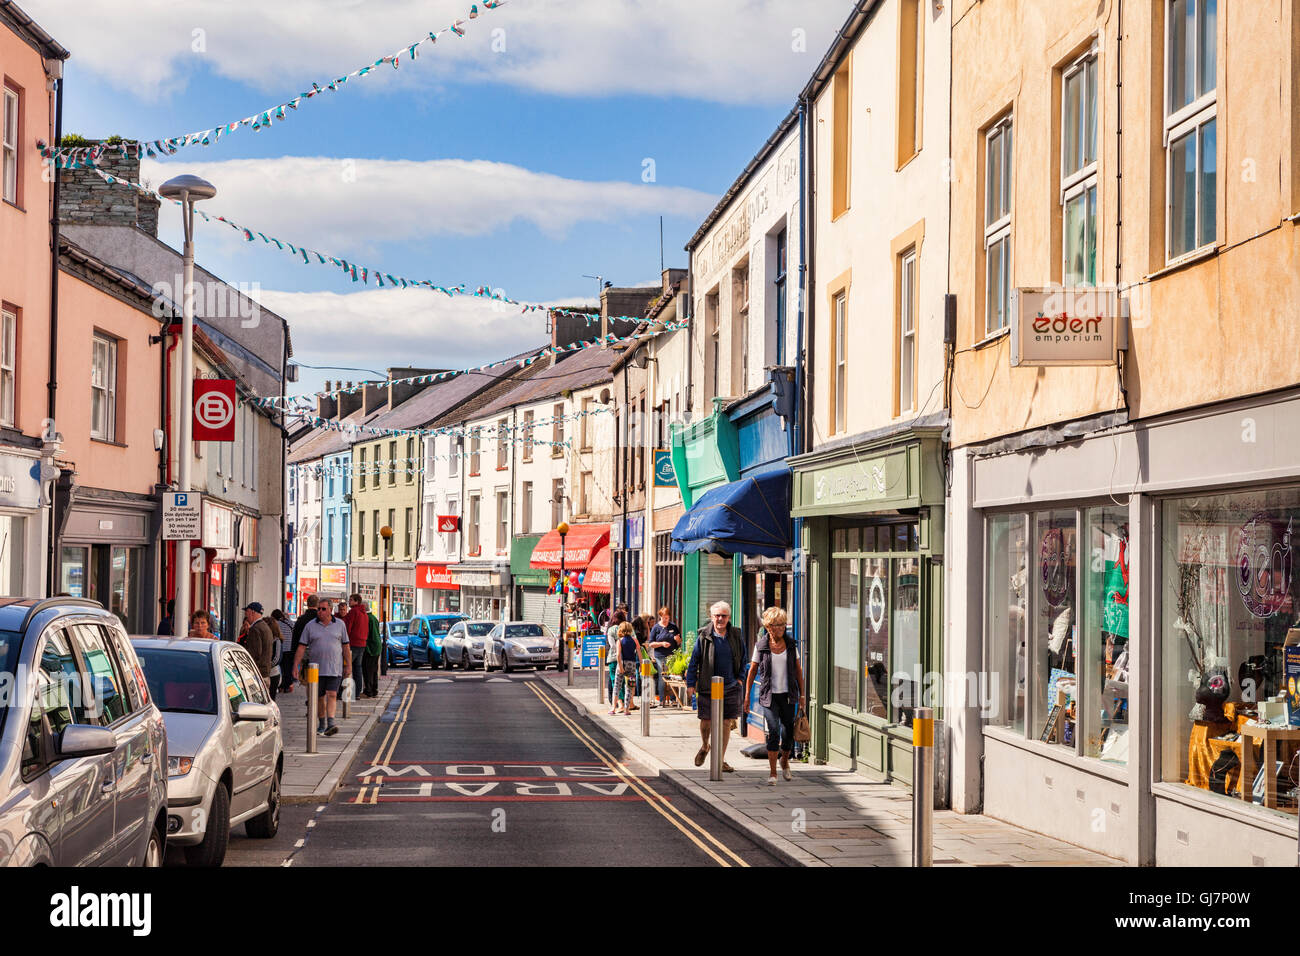Click the red striped shop awning
The image size is (1300, 956).
pos(570,548)
